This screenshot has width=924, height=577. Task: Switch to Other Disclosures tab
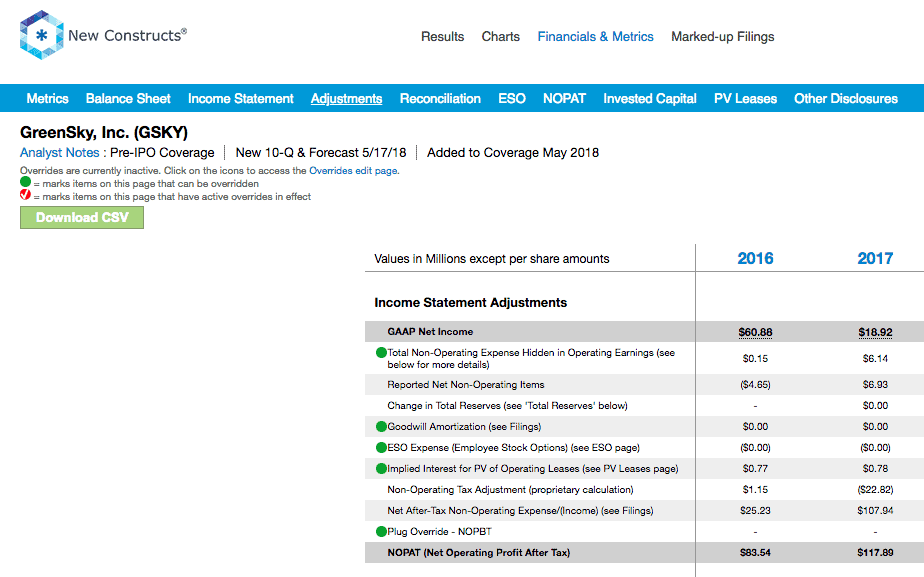(x=846, y=98)
